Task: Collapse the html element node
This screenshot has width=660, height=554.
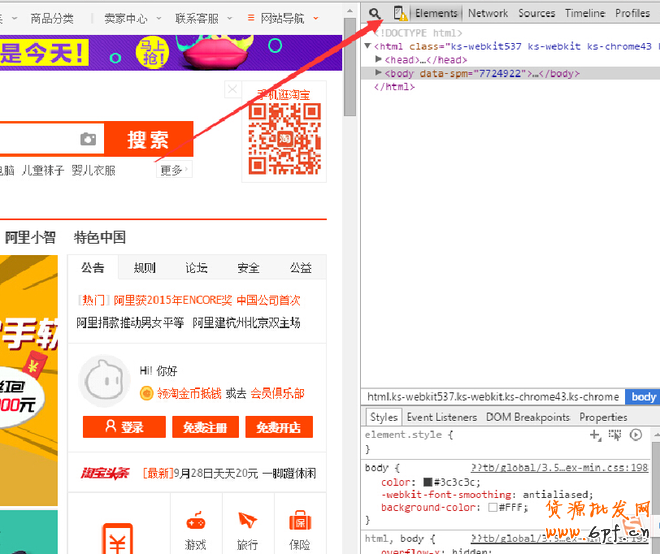Action: pyautogui.click(x=368, y=46)
